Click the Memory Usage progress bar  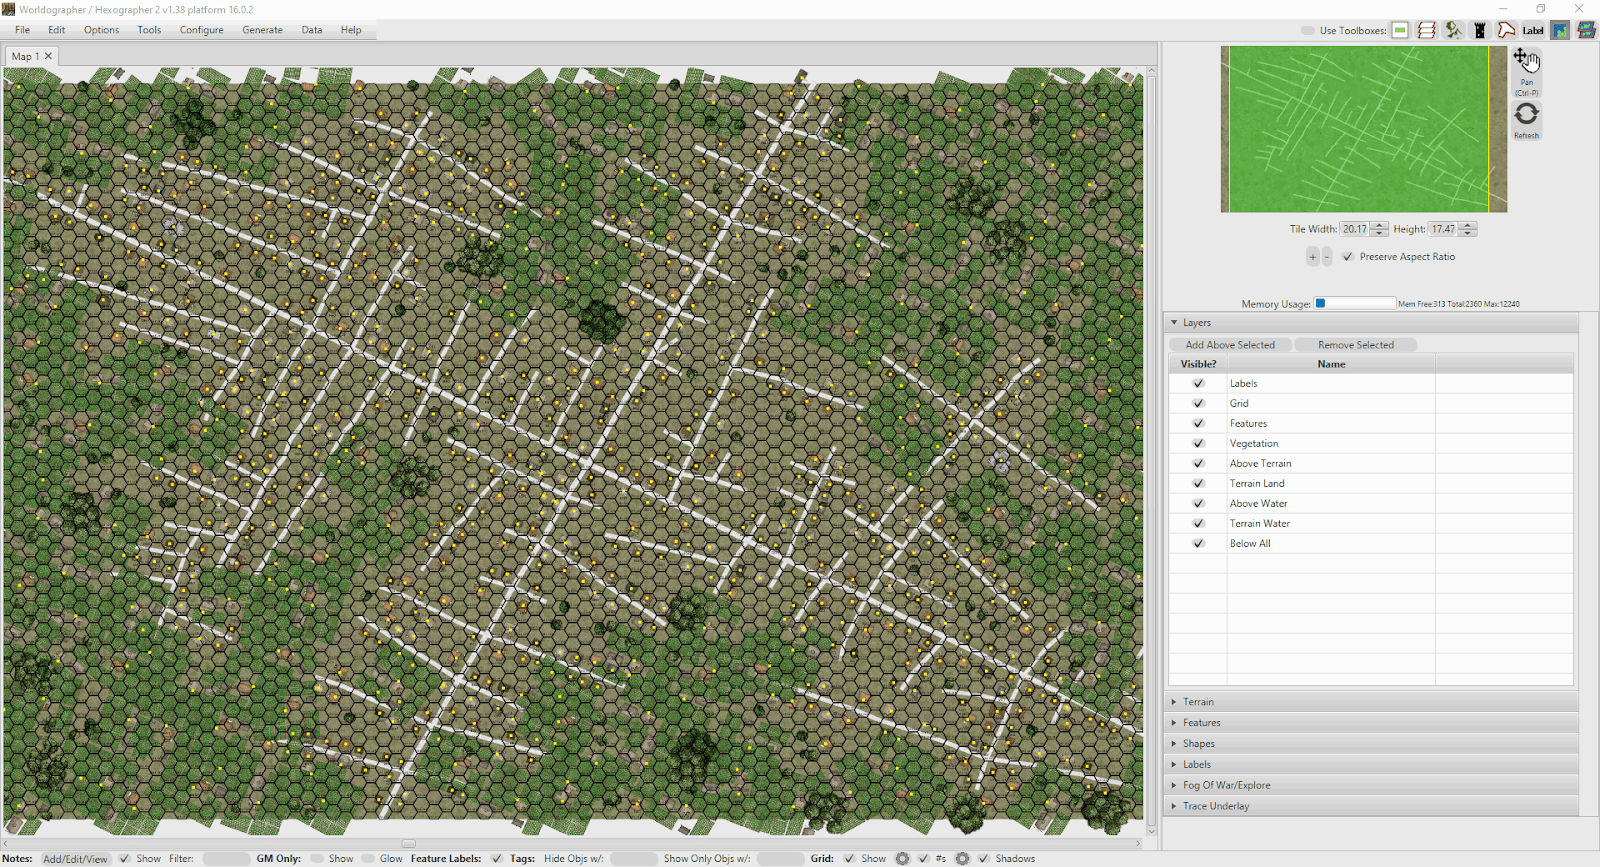click(1355, 303)
